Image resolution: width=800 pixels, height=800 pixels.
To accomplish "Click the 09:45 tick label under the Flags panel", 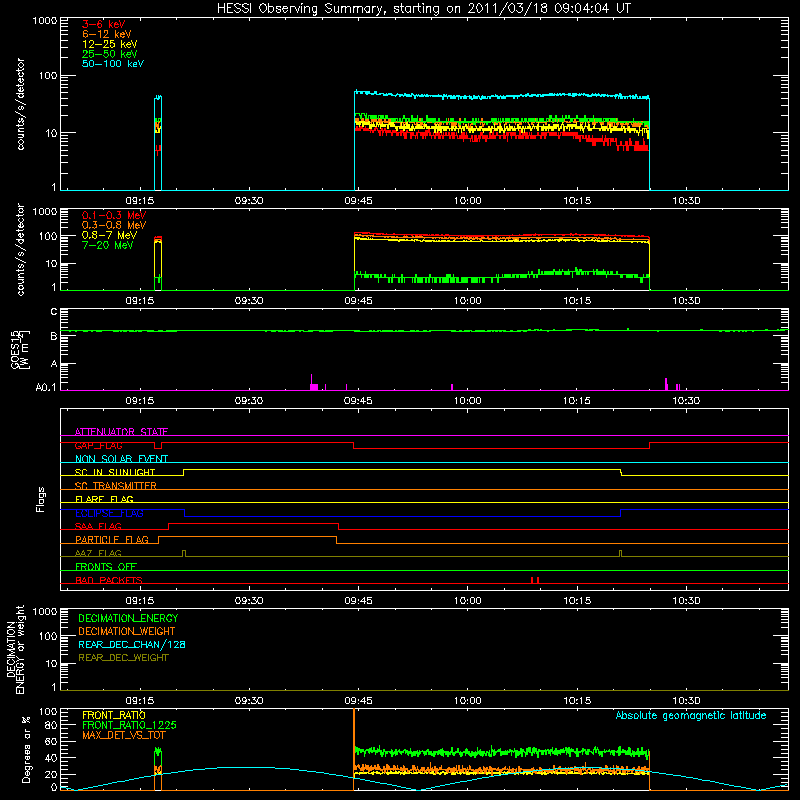I will click(358, 601).
